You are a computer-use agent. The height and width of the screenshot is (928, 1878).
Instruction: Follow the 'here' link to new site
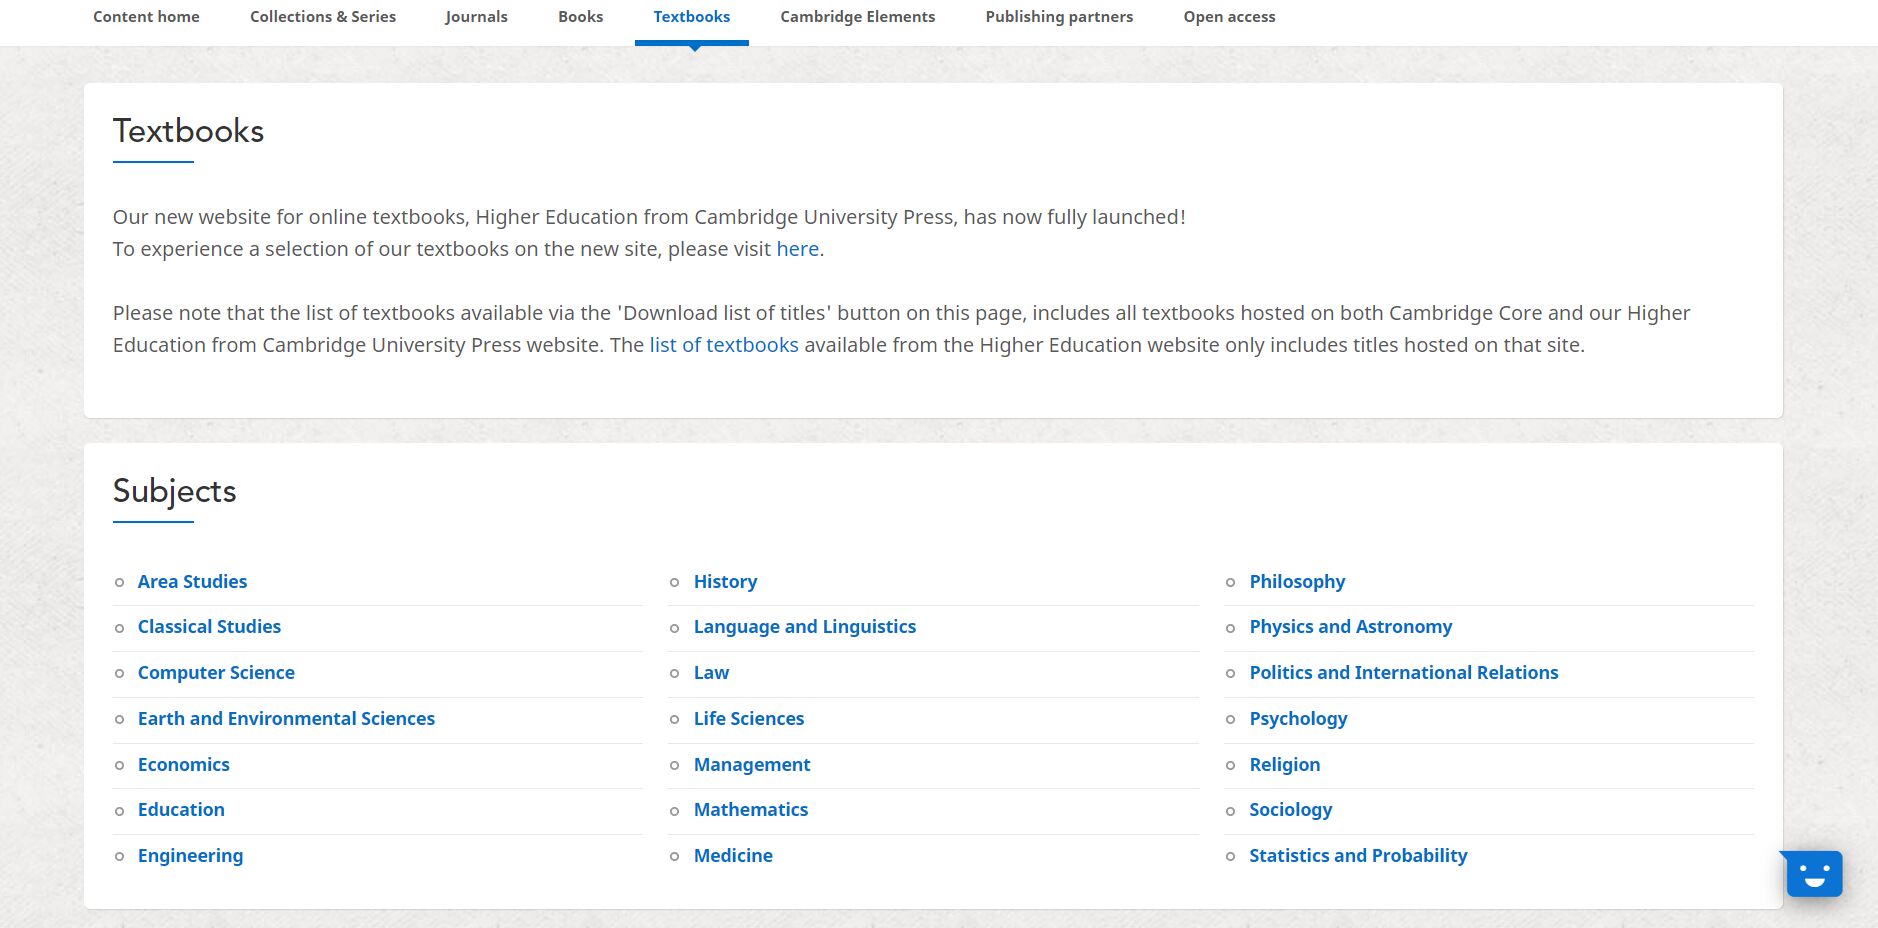797,249
